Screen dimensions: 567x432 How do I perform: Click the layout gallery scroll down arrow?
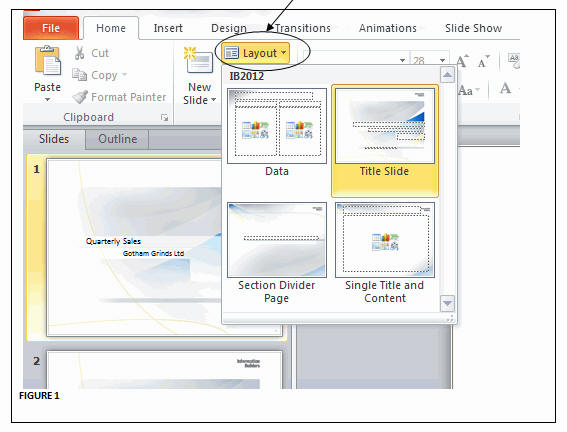(x=447, y=304)
